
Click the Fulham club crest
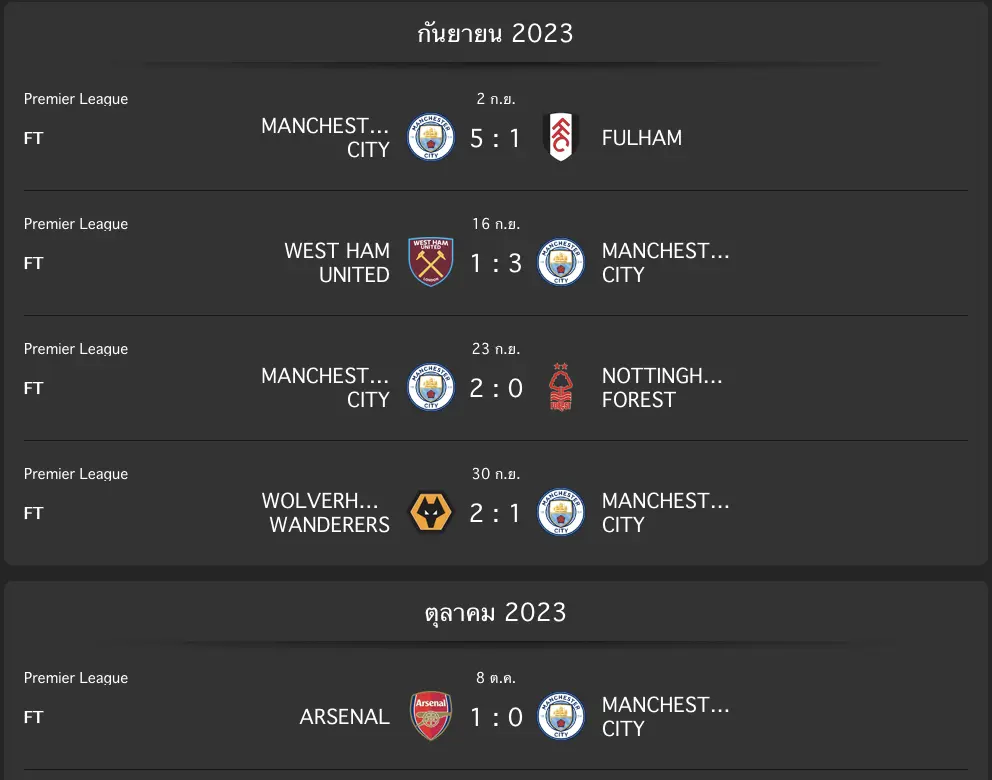click(x=561, y=138)
